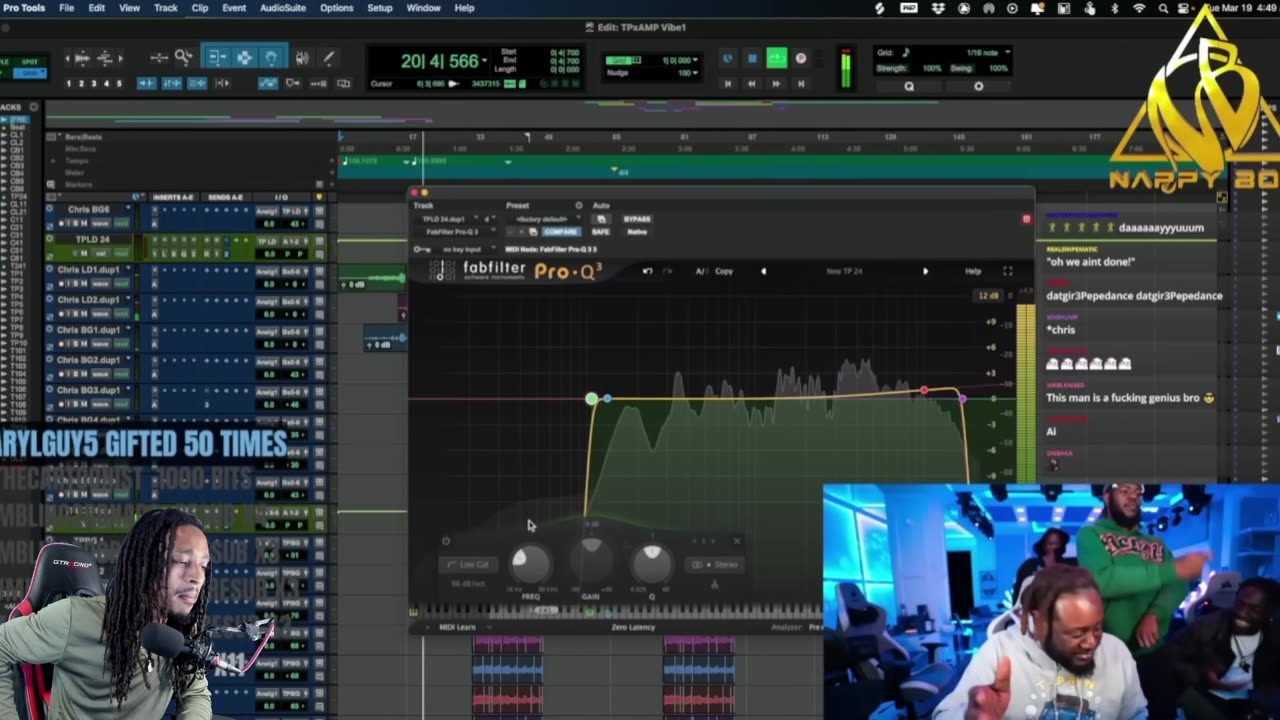Click the Native button in plug-in header
This screenshot has width=1280, height=720.
point(636,232)
